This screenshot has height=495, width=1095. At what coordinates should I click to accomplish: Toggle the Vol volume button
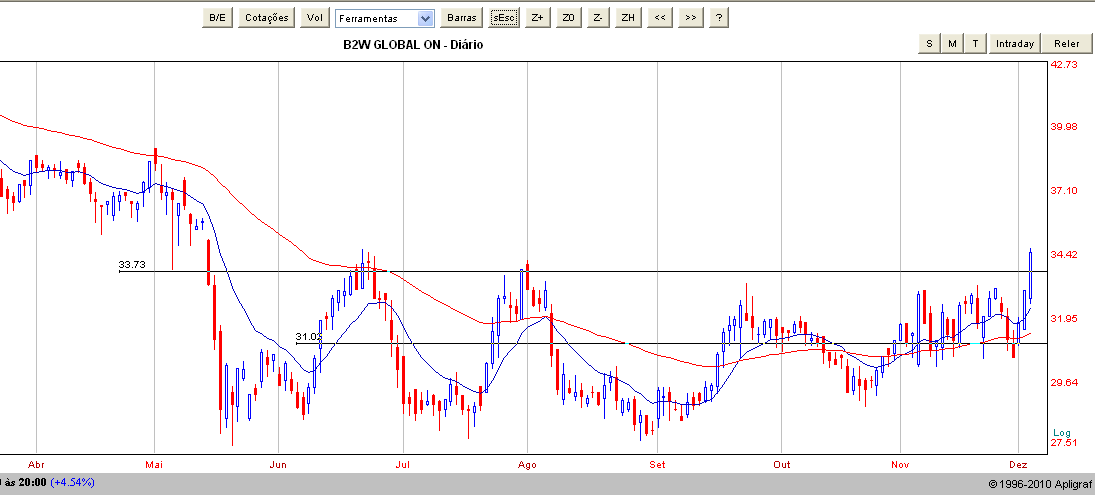coord(315,18)
